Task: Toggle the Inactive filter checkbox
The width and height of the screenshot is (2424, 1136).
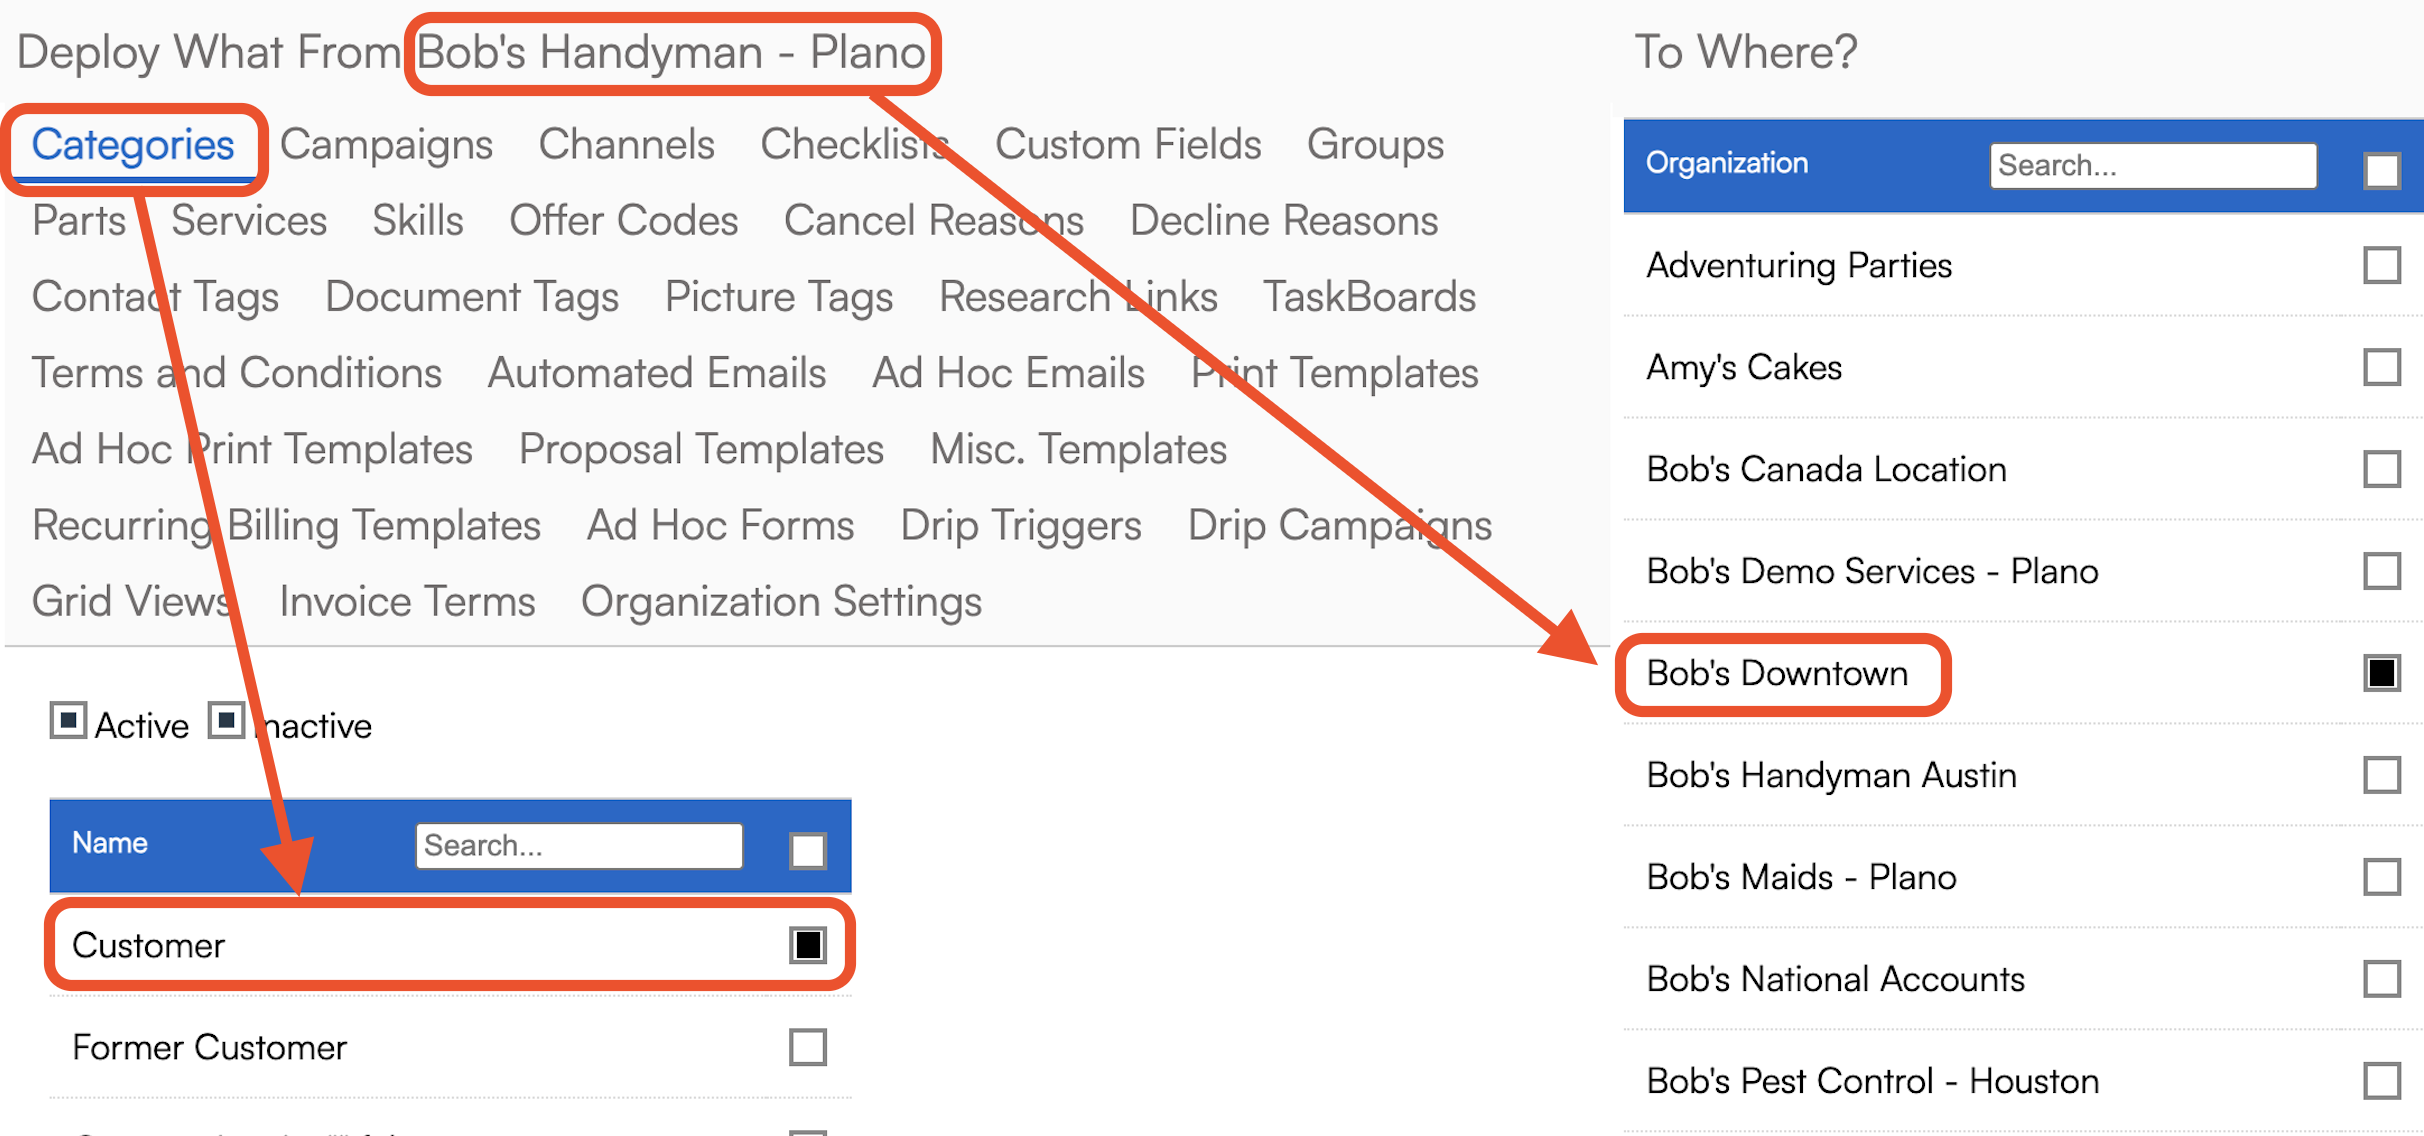Action: click(x=226, y=720)
